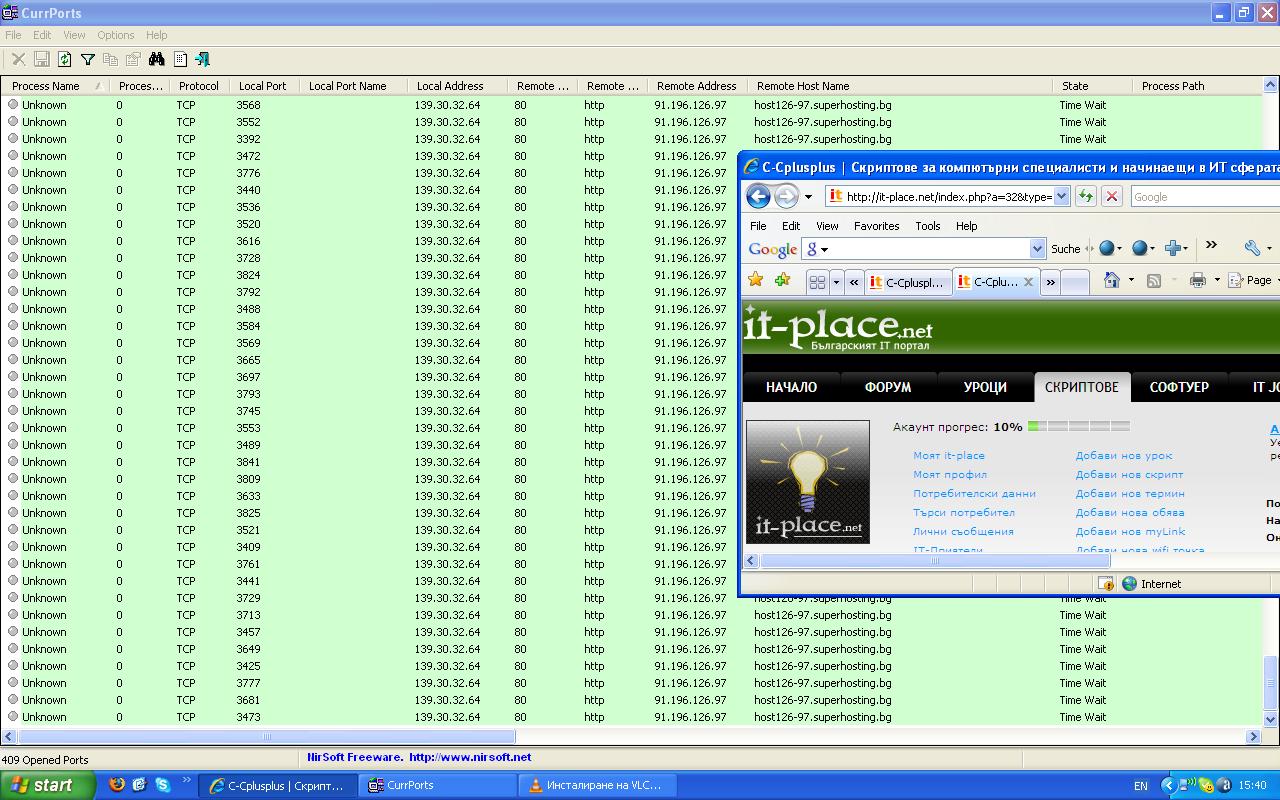Open CurrPorts View menu
The height and width of the screenshot is (800, 1280).
[x=74, y=35]
